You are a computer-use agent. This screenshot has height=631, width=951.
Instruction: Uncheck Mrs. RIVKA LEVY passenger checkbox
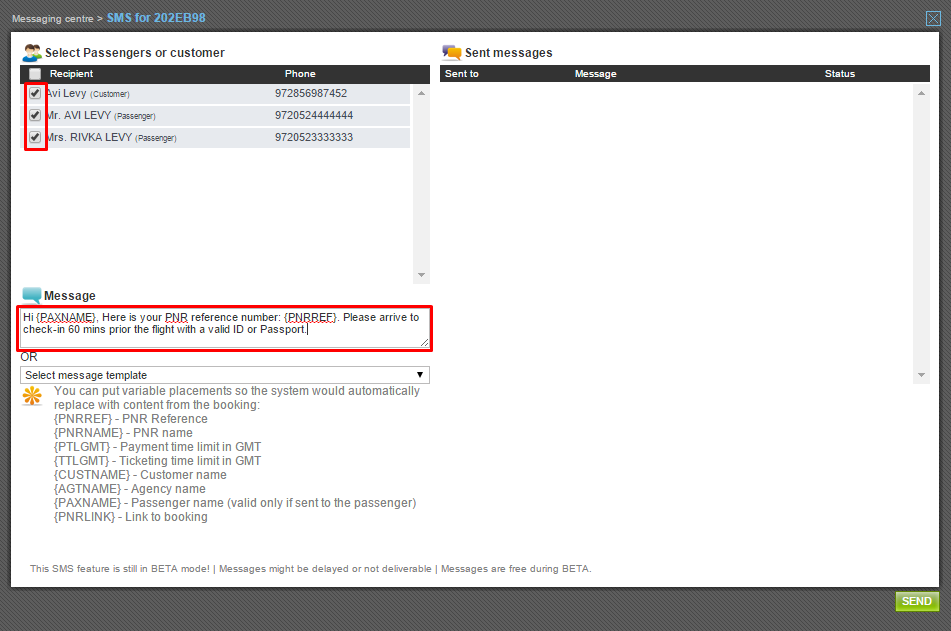tap(35, 137)
